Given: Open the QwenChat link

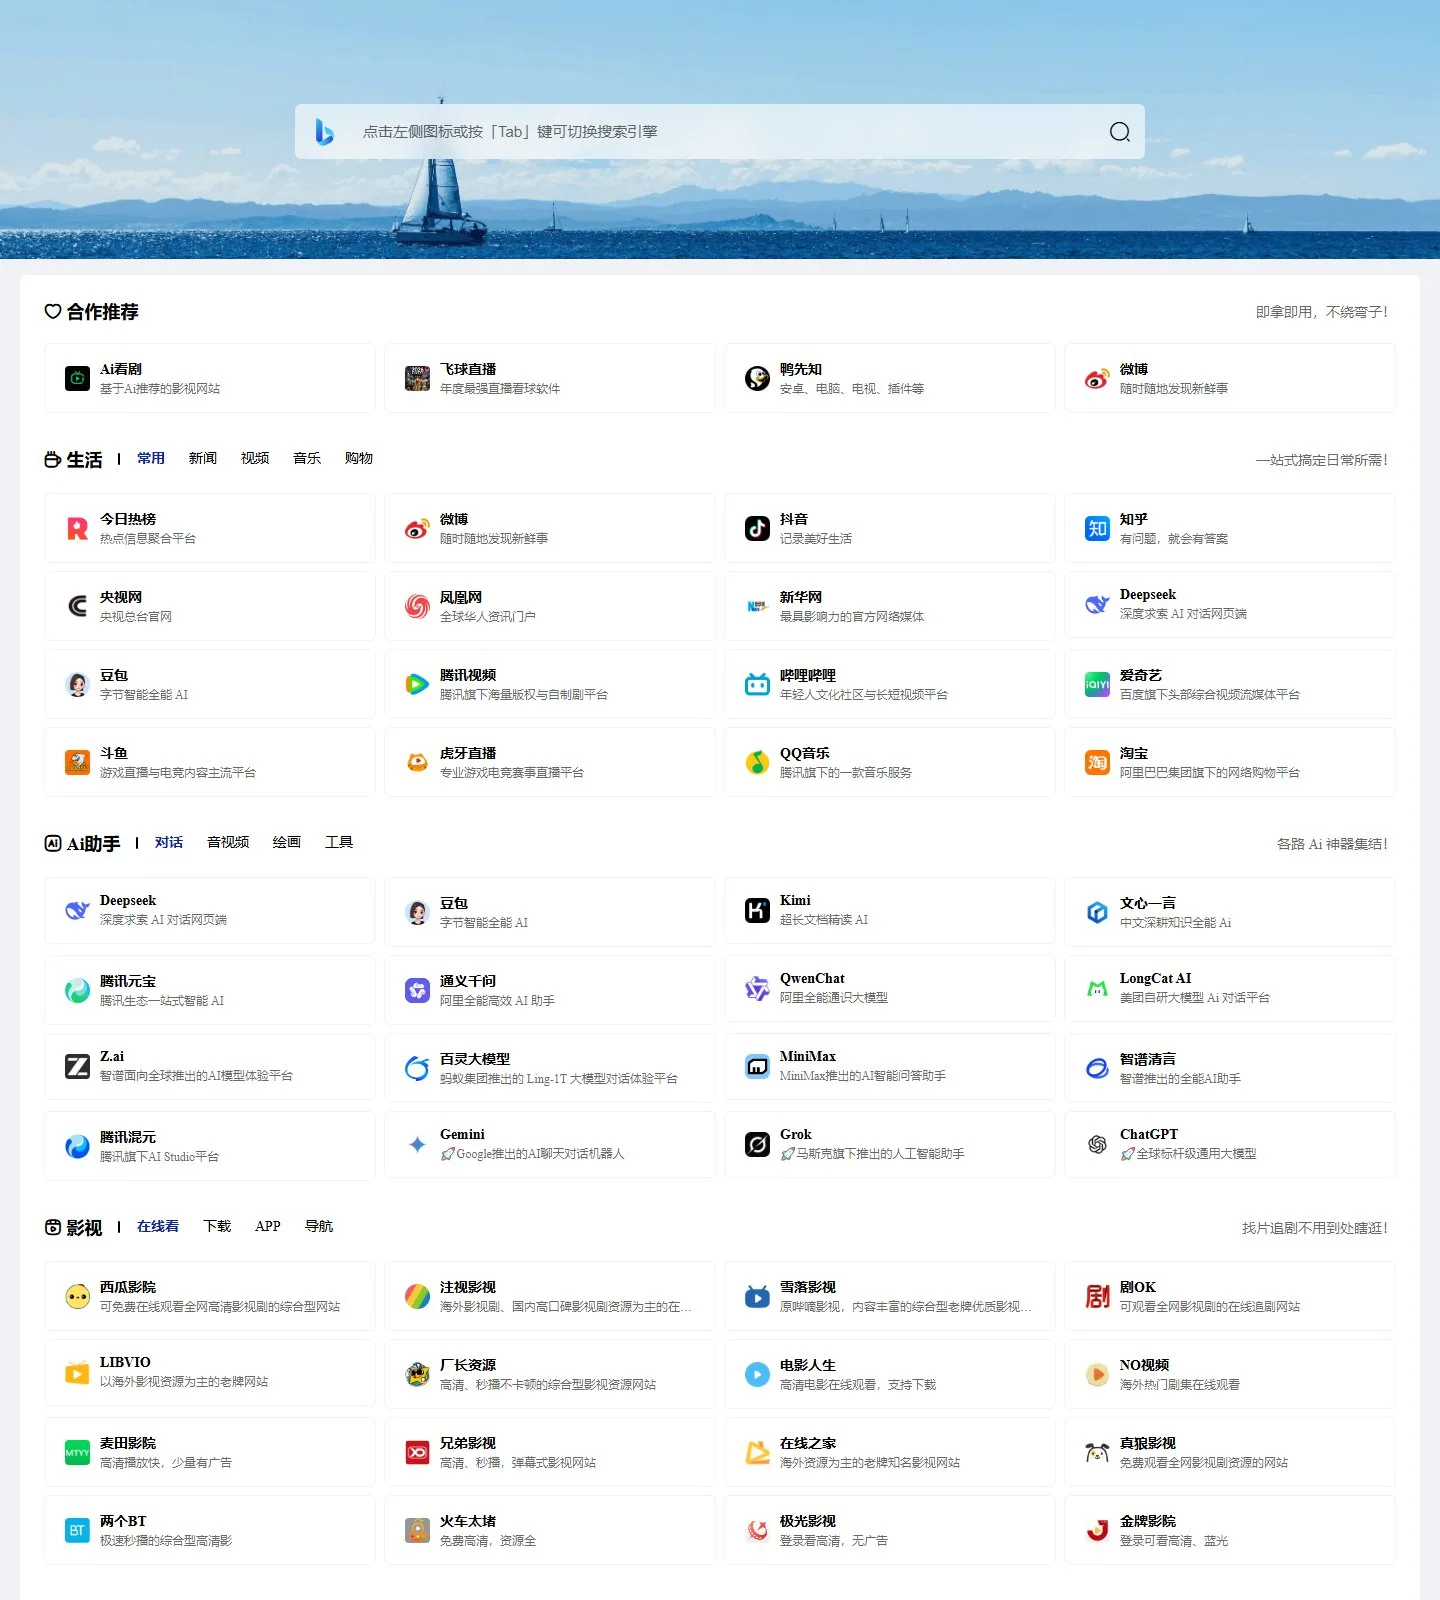Looking at the screenshot, I should (x=890, y=988).
